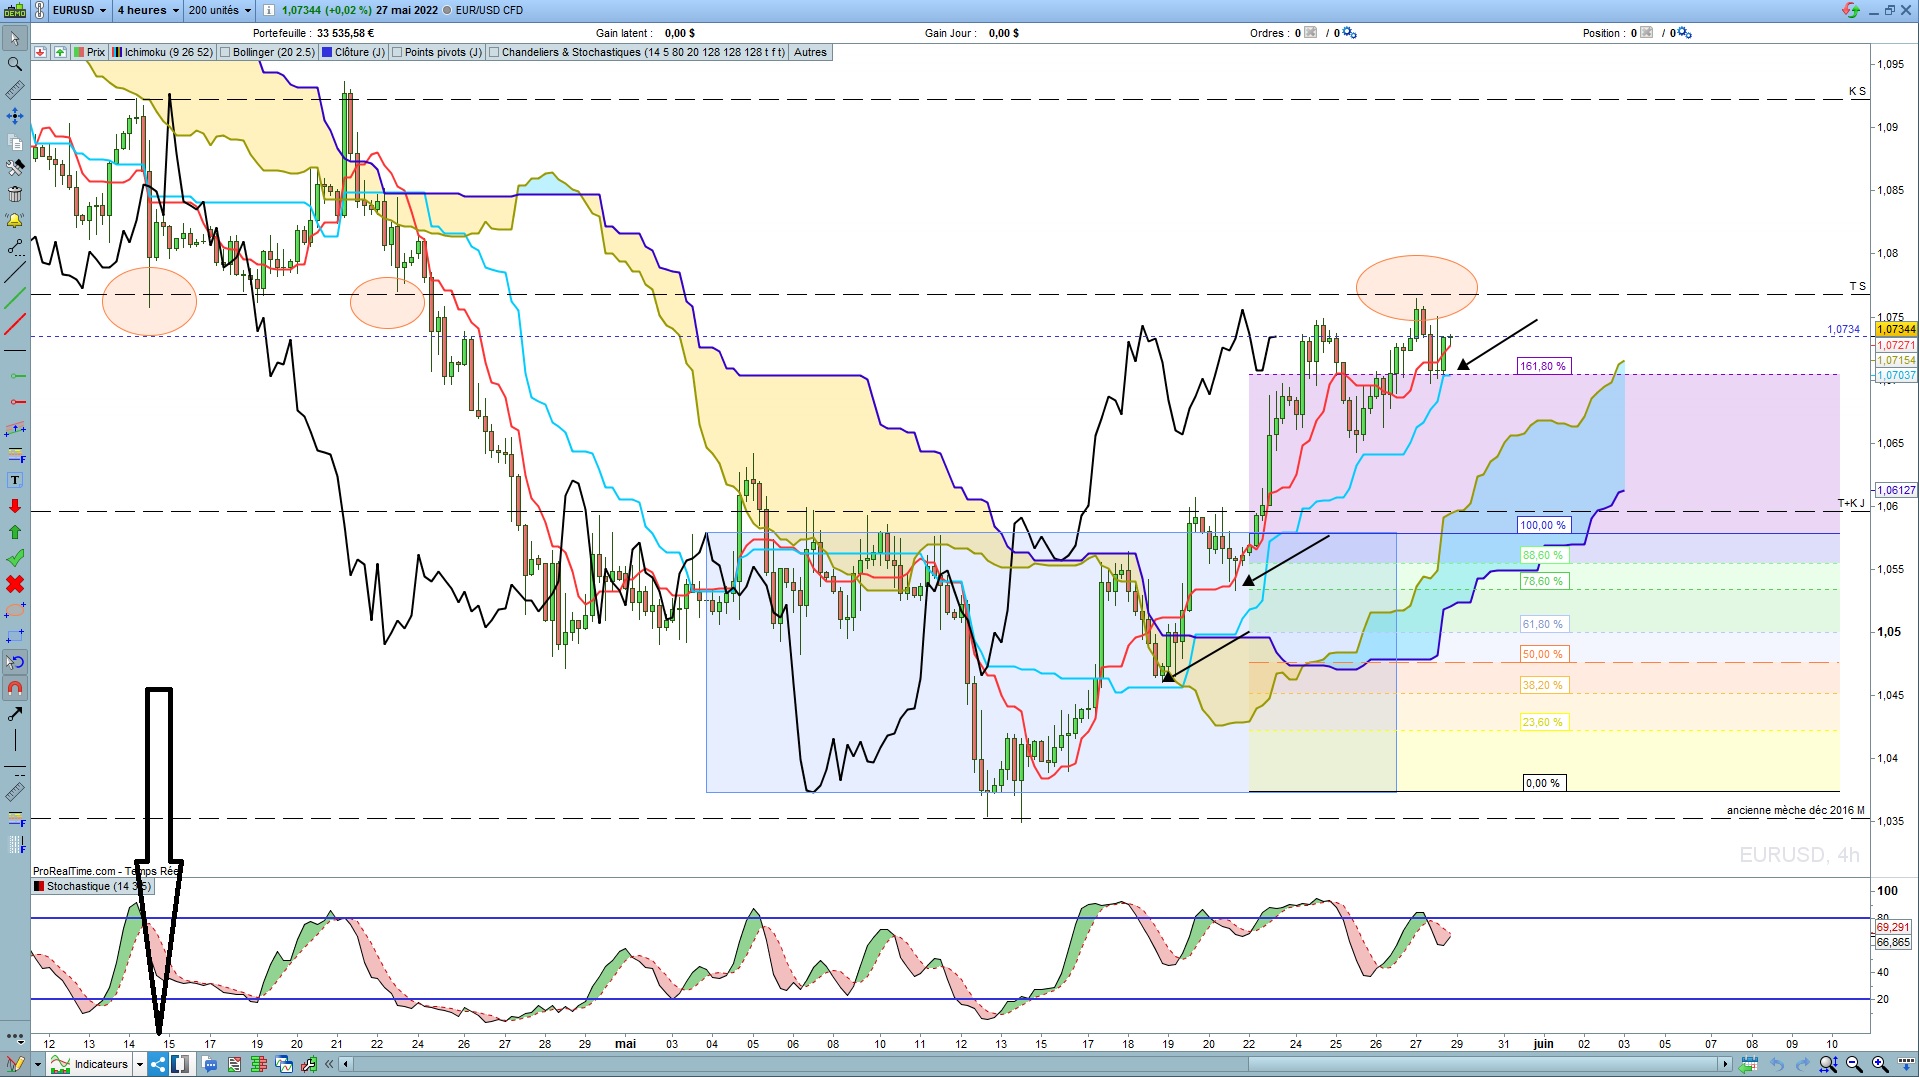Open the Autres indicators menu
The height and width of the screenshot is (1077, 1919).
click(x=810, y=52)
